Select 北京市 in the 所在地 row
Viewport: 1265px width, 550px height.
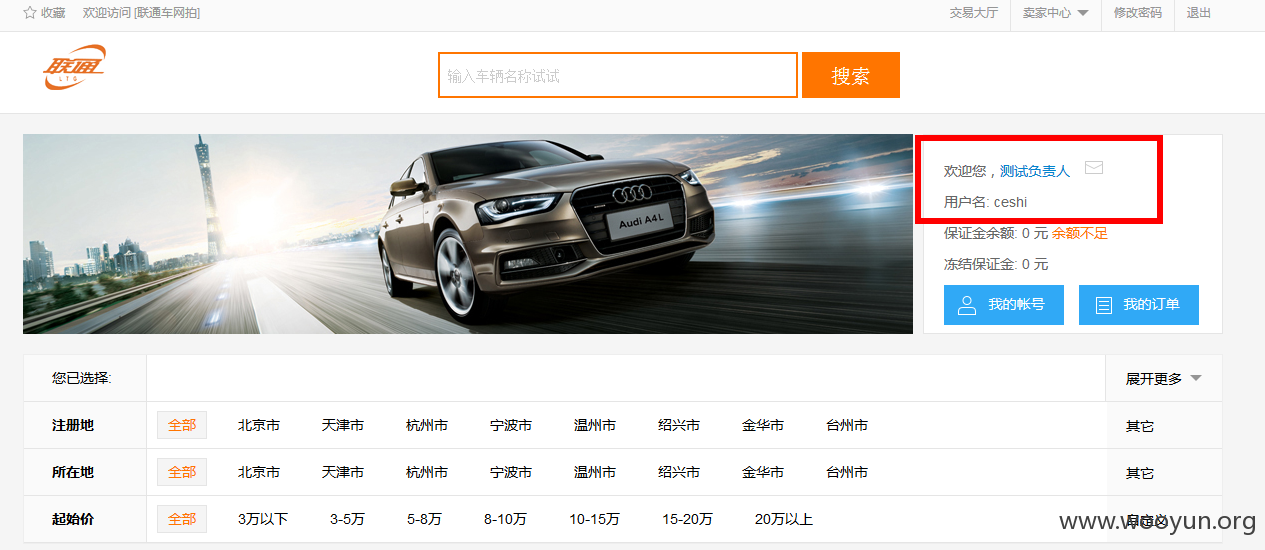coord(259,472)
